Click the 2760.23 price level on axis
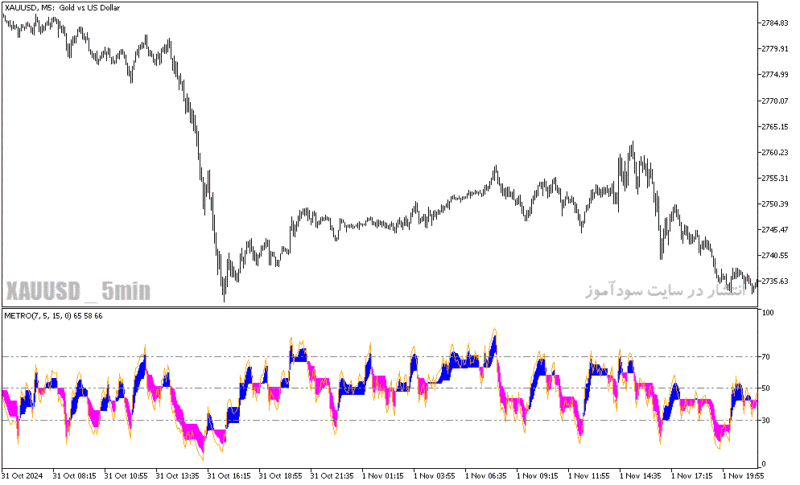 point(774,152)
